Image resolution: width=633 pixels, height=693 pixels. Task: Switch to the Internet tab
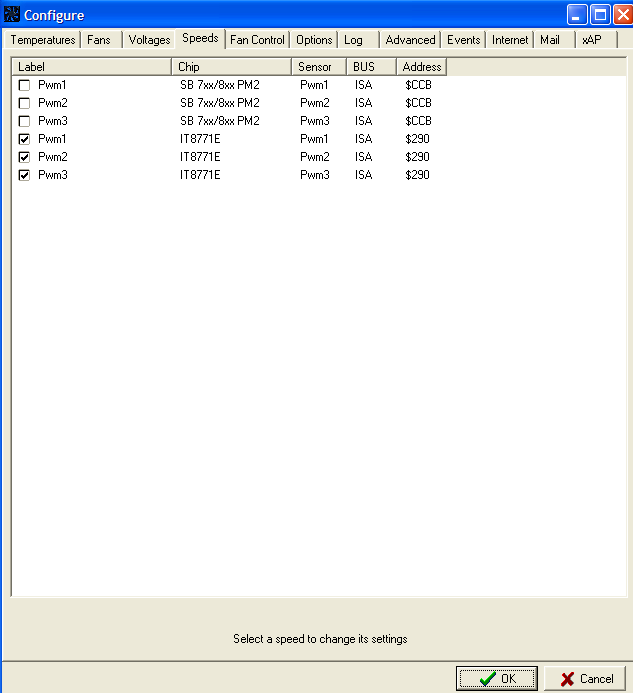(x=510, y=40)
